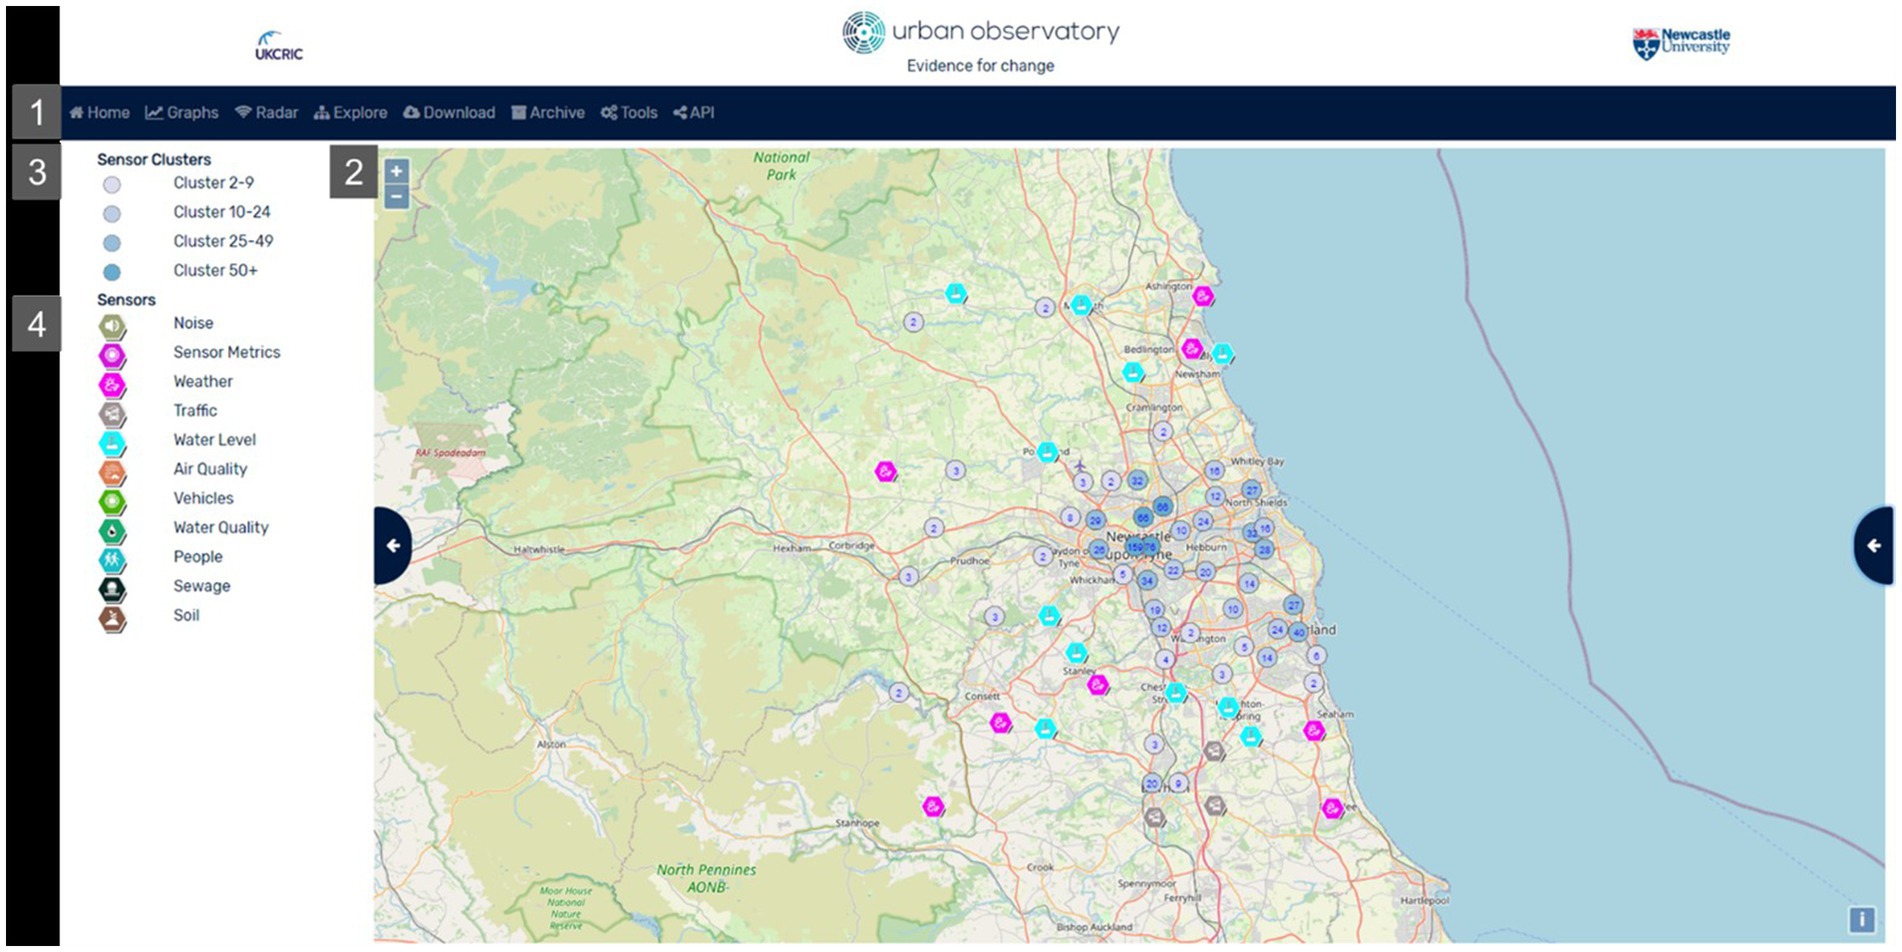
Task: Open the Home menu item
Action: [x=99, y=113]
